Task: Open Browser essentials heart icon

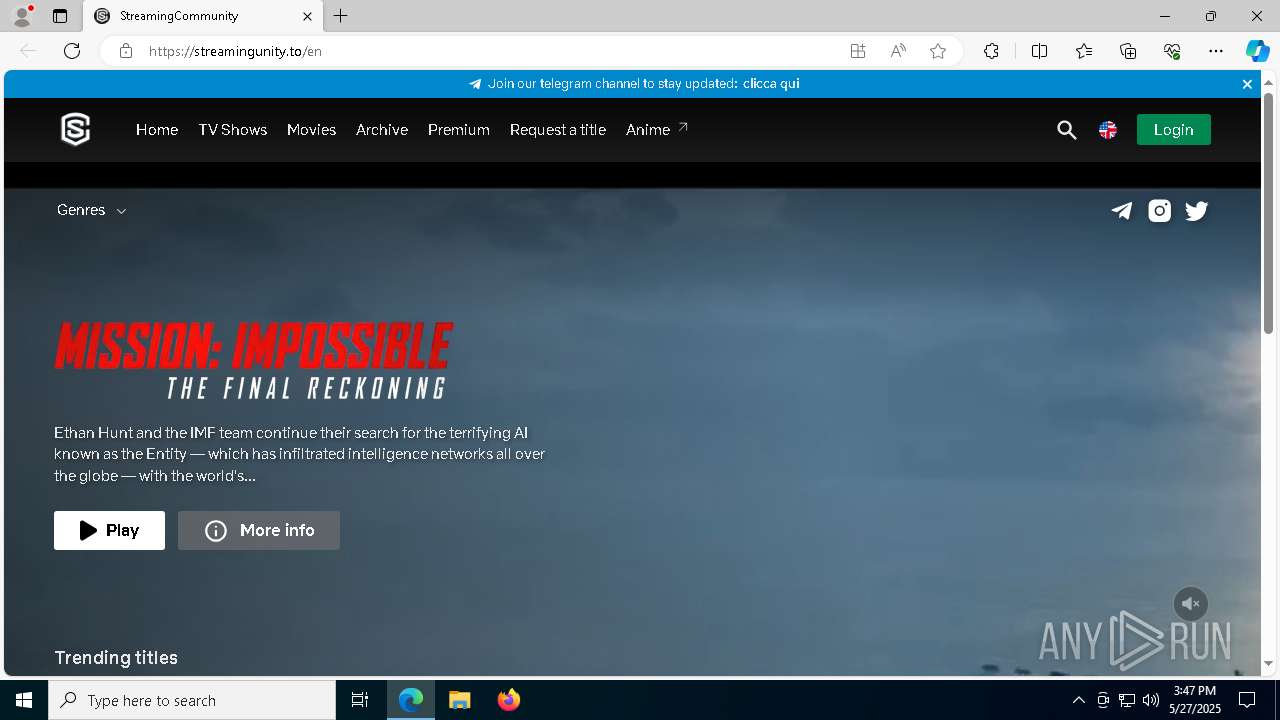Action: tap(1172, 51)
